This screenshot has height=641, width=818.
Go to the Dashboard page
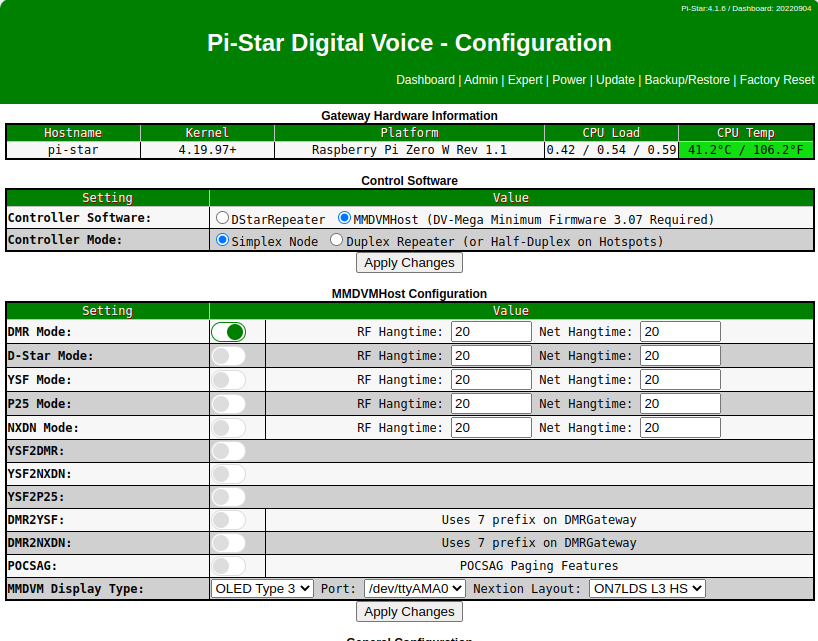point(425,80)
